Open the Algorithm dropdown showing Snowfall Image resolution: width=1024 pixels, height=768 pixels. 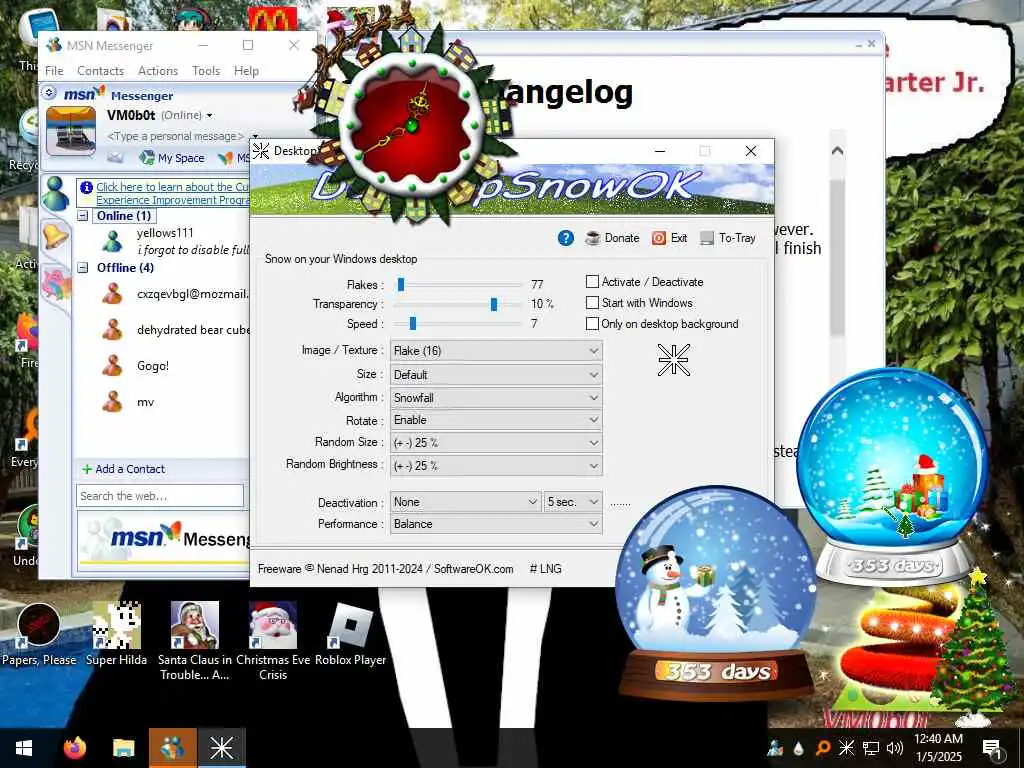(x=496, y=398)
